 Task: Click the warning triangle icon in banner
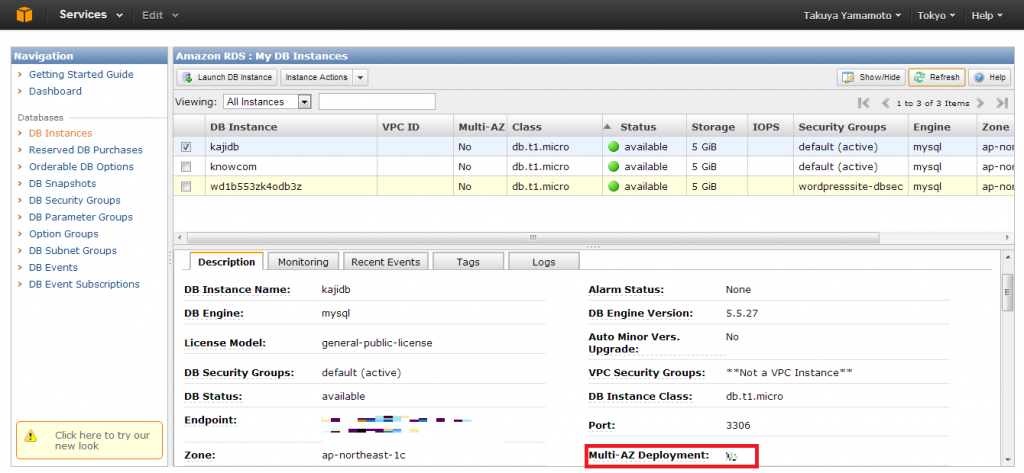[31, 435]
